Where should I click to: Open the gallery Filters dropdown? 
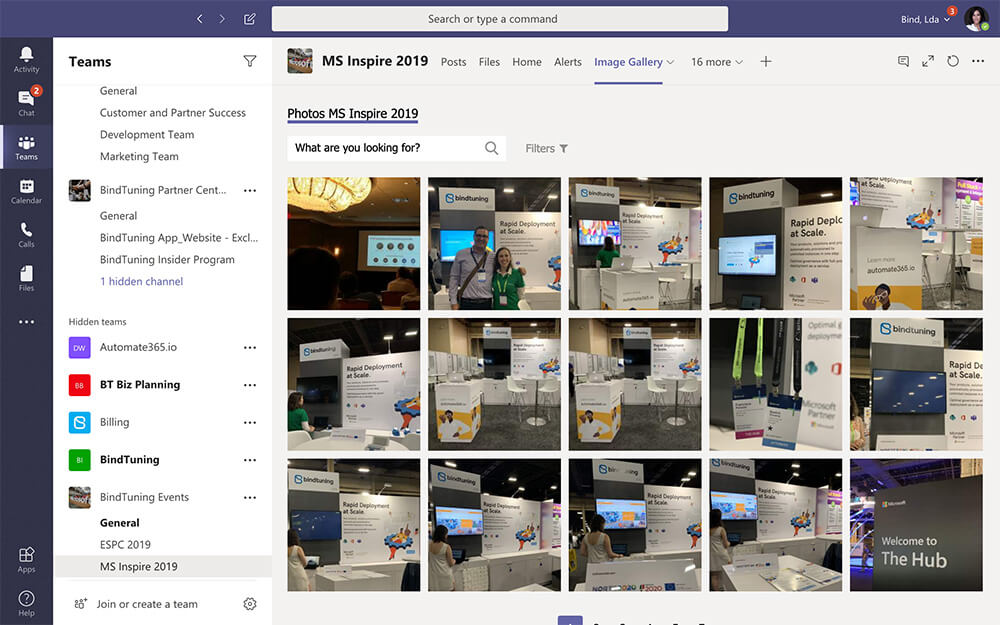[547, 148]
